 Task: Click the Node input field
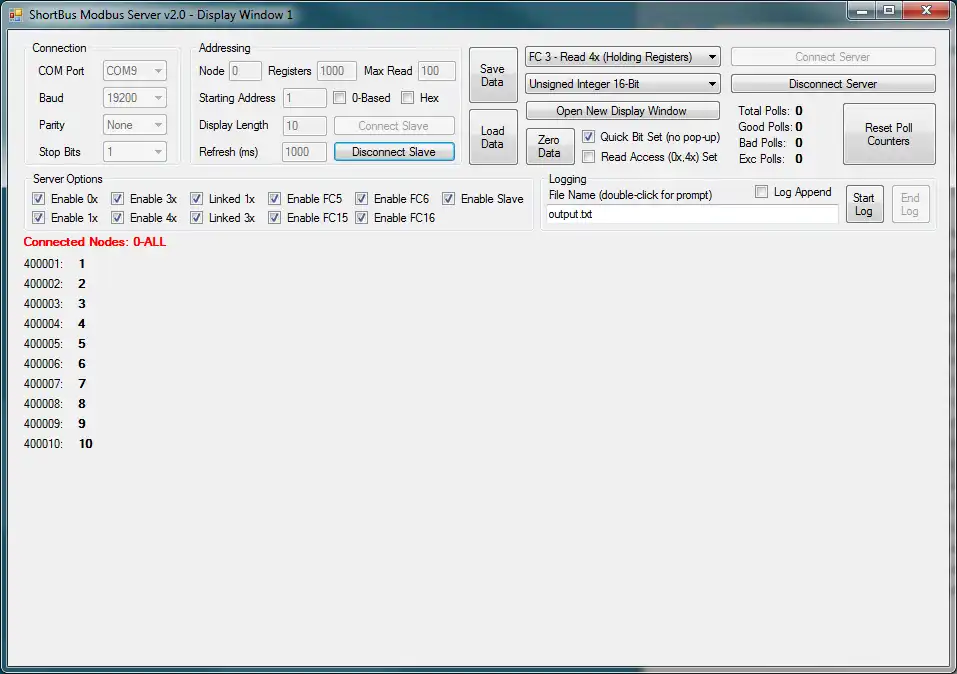point(245,71)
